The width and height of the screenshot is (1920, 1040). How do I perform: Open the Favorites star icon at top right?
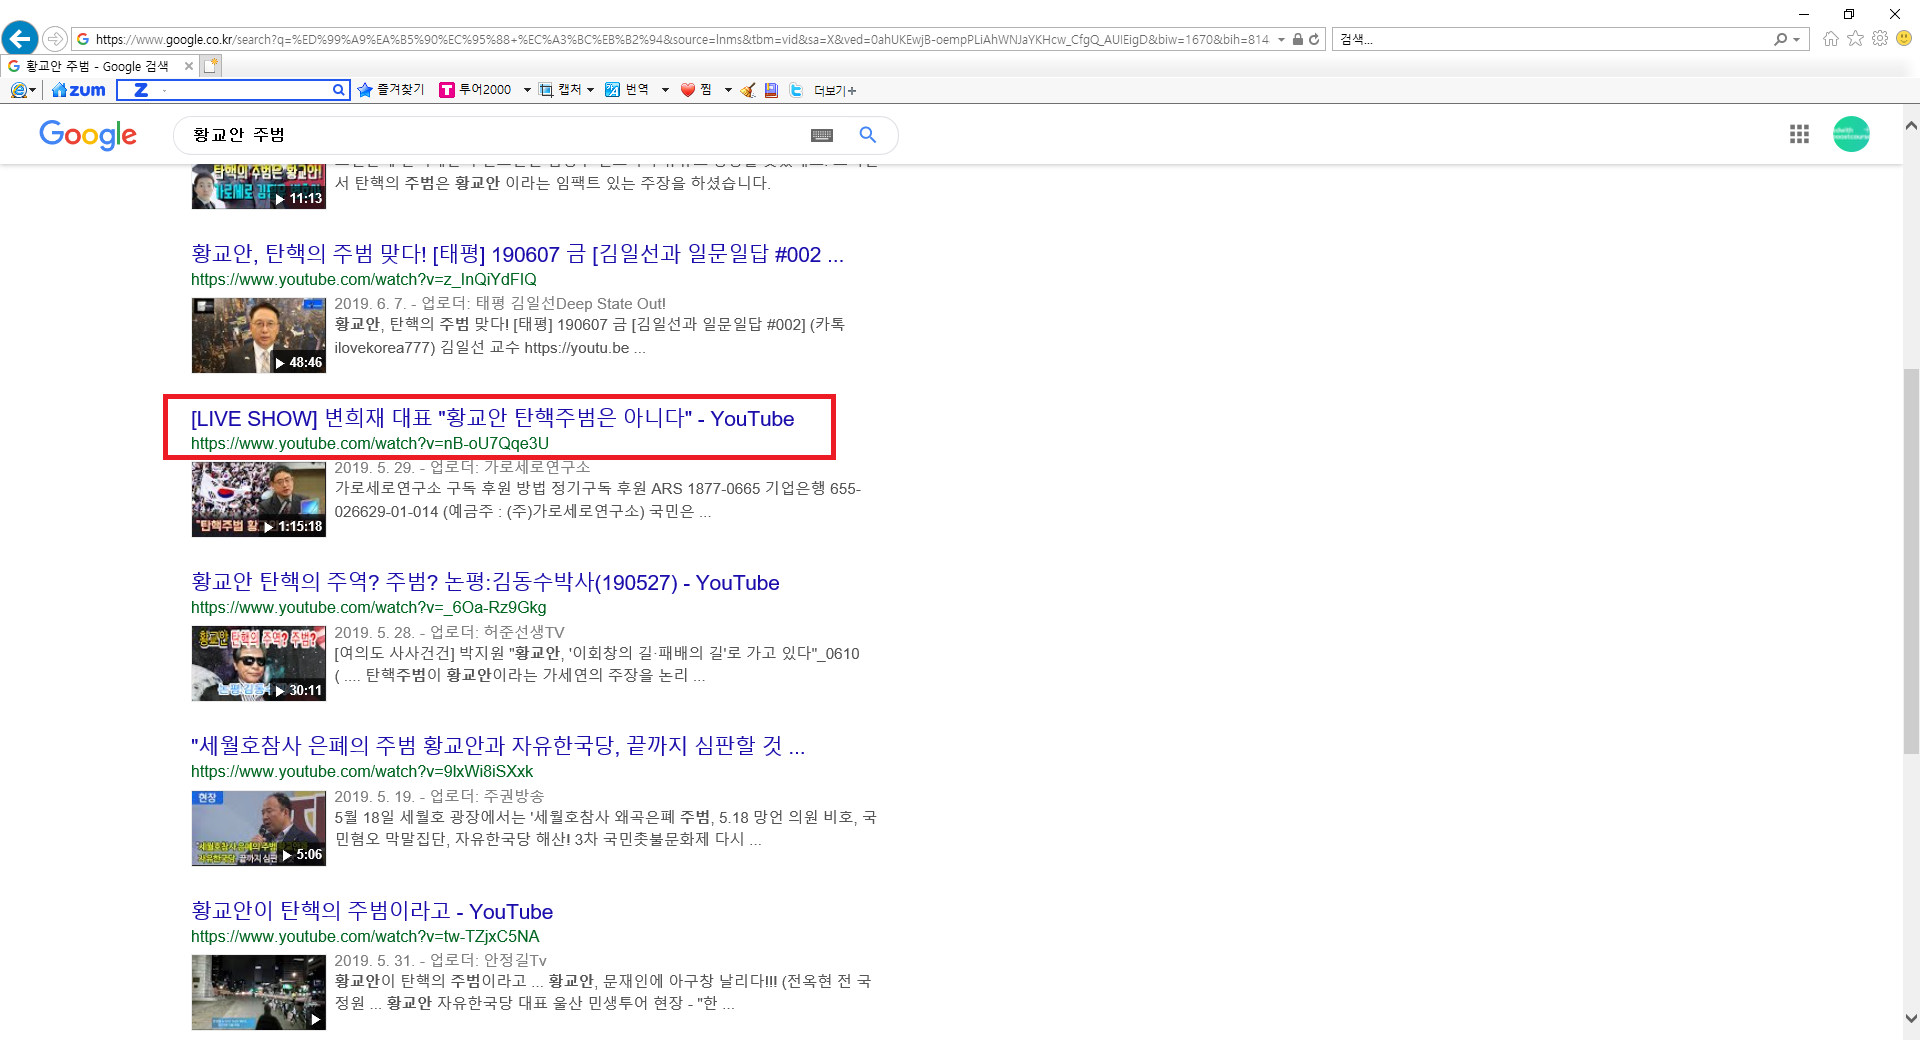[x=1856, y=39]
